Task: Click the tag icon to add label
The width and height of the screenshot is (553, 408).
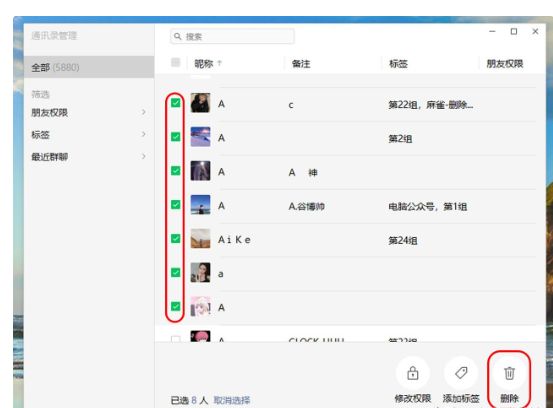Action: pos(461,373)
